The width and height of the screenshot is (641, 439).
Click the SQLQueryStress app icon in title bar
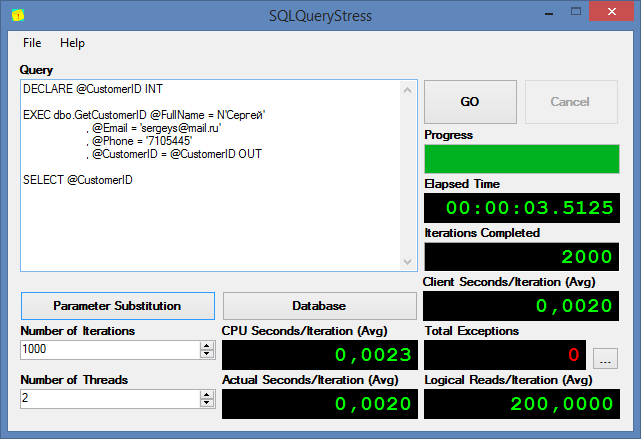18,16
